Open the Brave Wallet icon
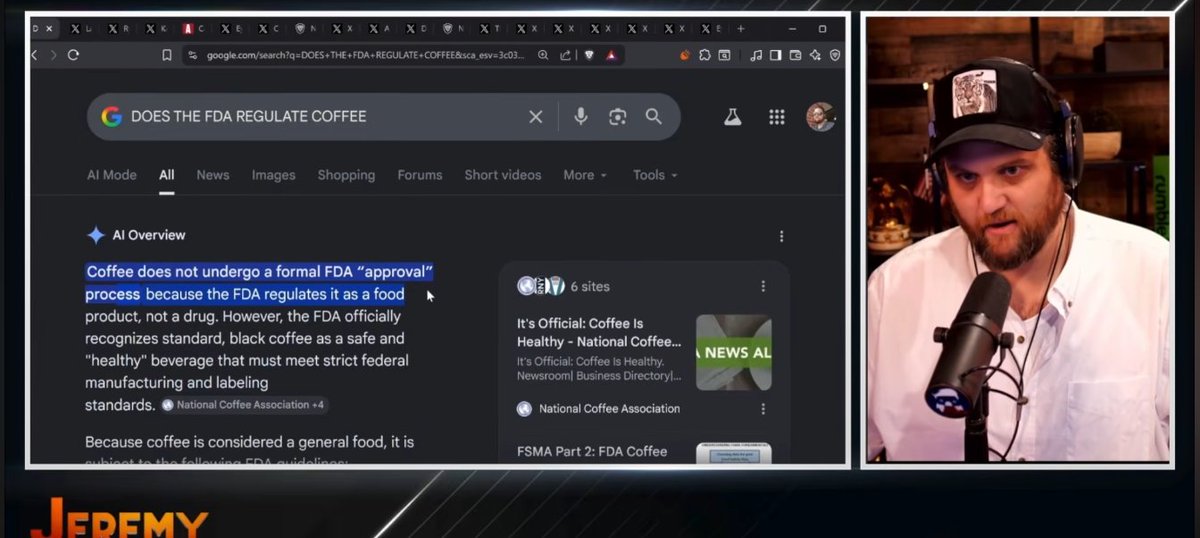The width and height of the screenshot is (1200, 538). coord(795,55)
